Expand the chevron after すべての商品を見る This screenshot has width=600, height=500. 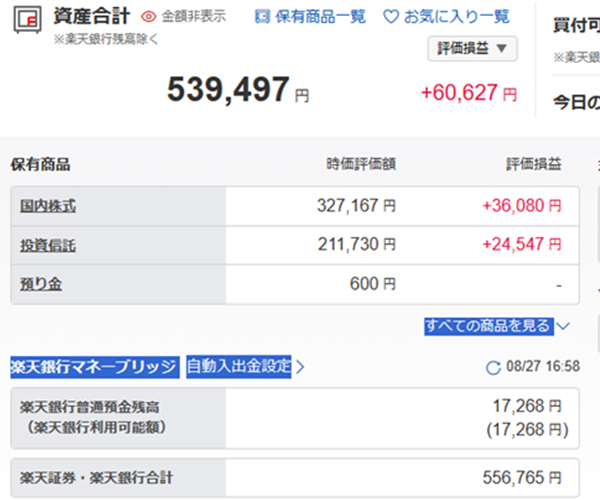coord(562,326)
